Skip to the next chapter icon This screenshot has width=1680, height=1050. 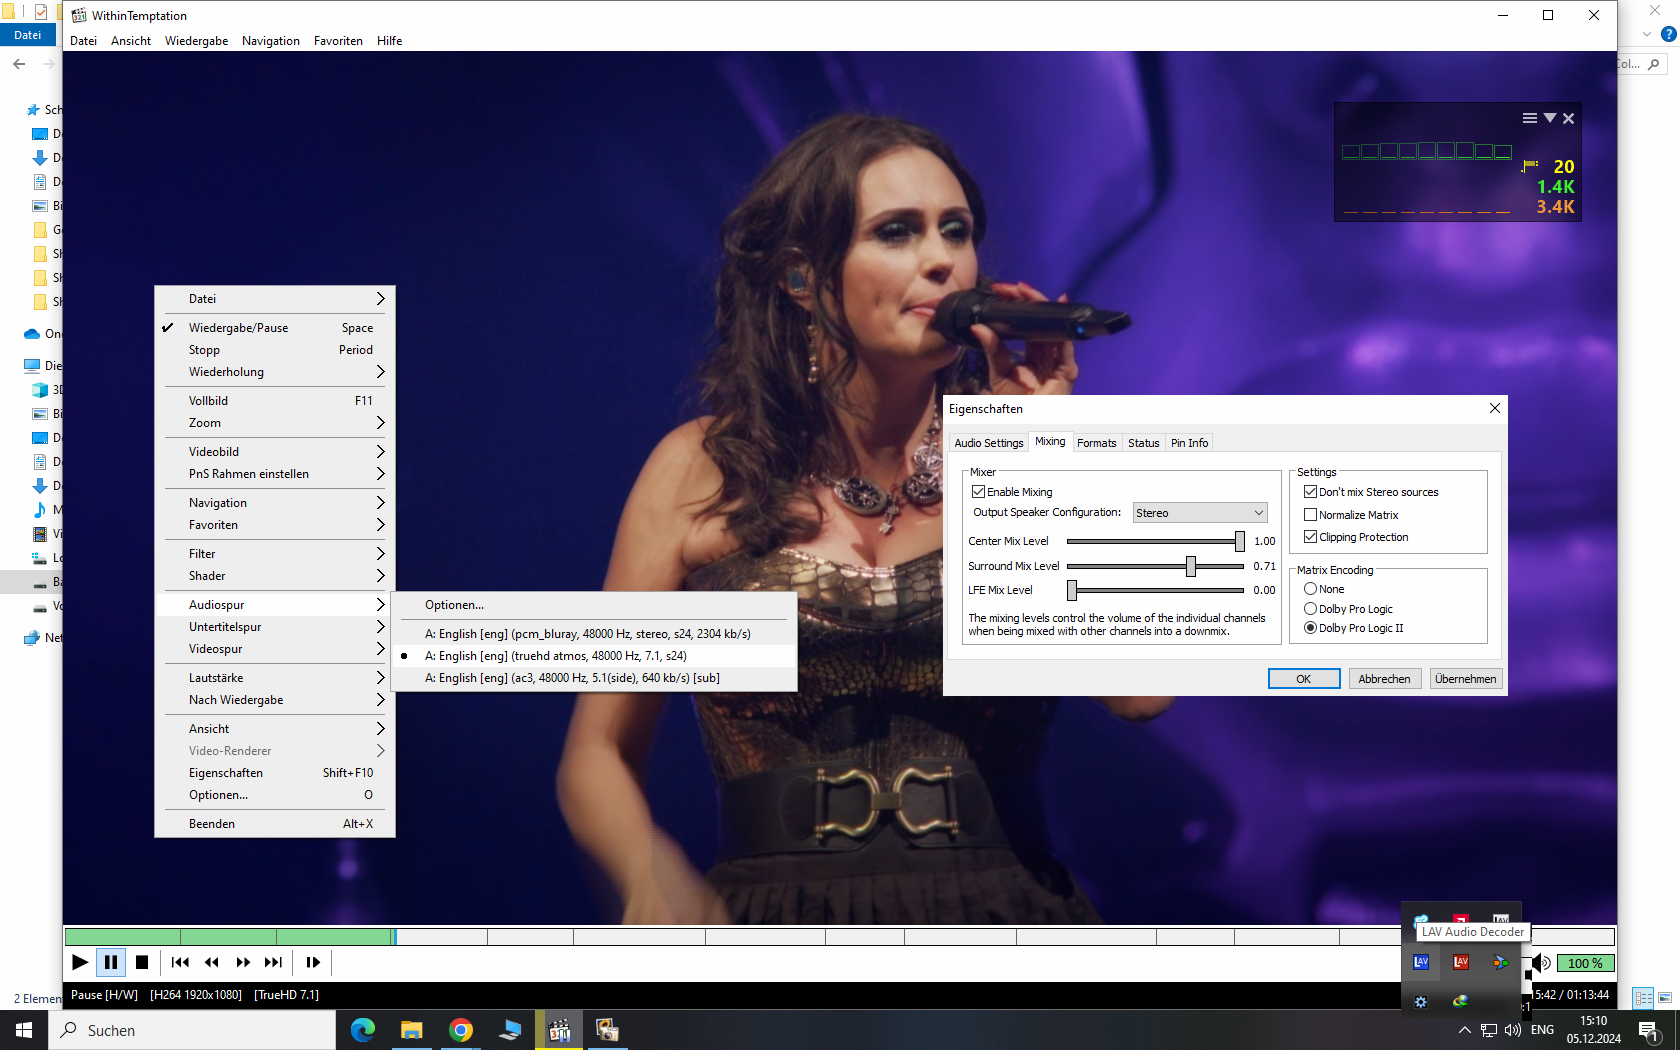(273, 962)
